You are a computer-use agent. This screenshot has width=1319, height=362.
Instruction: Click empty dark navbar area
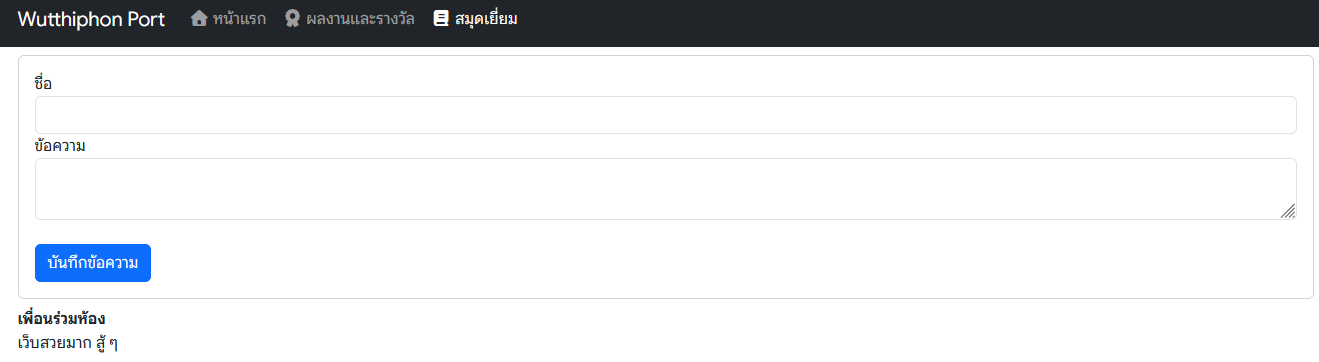(900, 22)
